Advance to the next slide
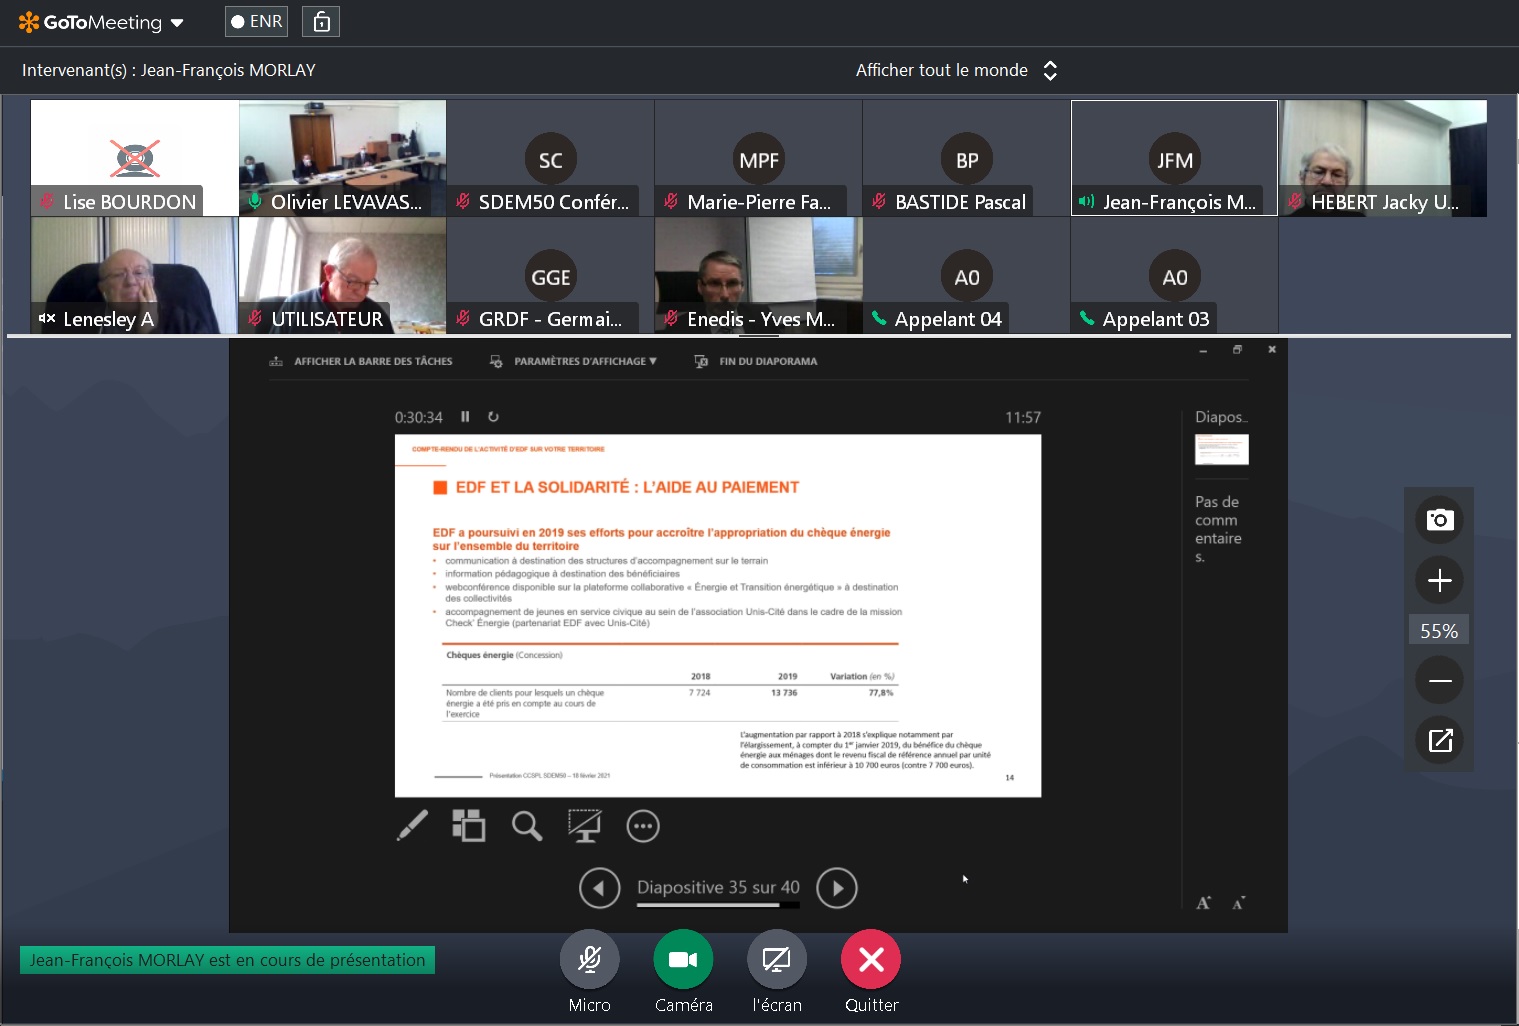Viewport: 1519px width, 1026px height. click(x=837, y=888)
